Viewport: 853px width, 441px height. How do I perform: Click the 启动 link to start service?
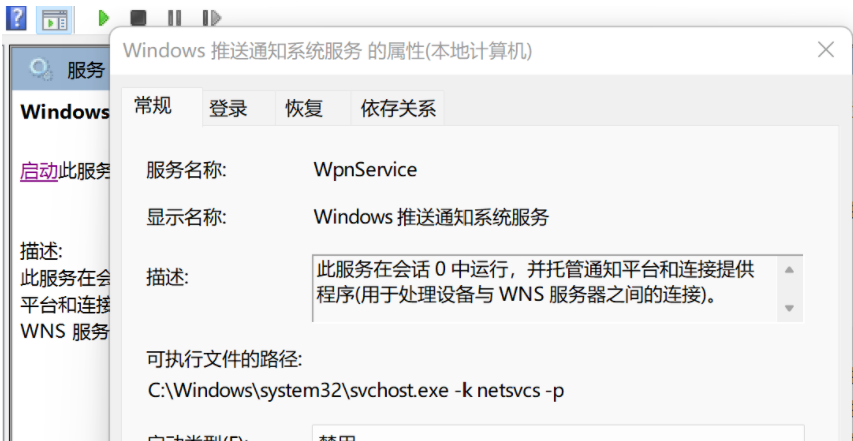[x=39, y=171]
